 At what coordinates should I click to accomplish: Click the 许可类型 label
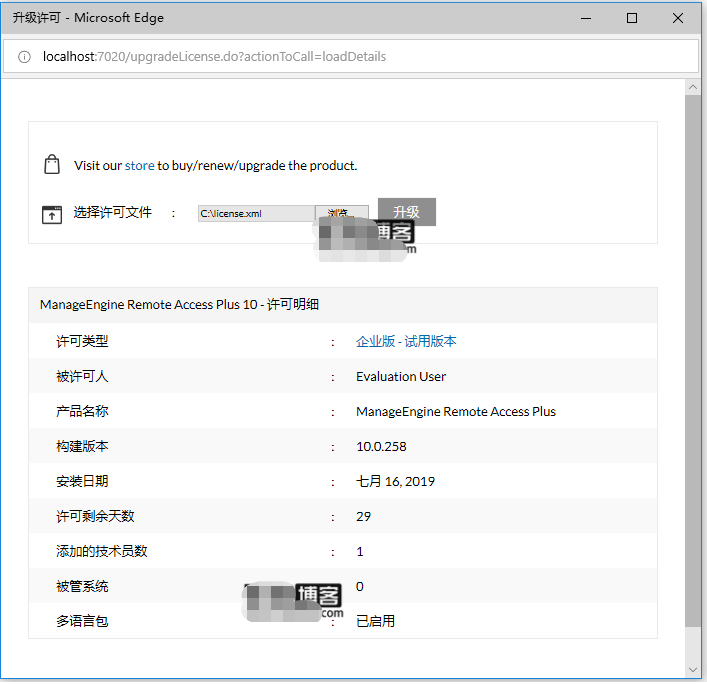coord(82,341)
